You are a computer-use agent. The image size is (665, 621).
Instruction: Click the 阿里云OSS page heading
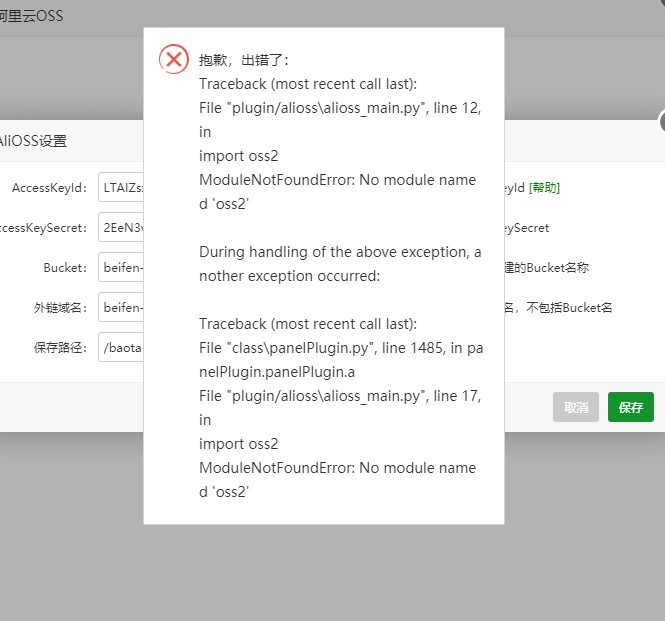(31, 16)
